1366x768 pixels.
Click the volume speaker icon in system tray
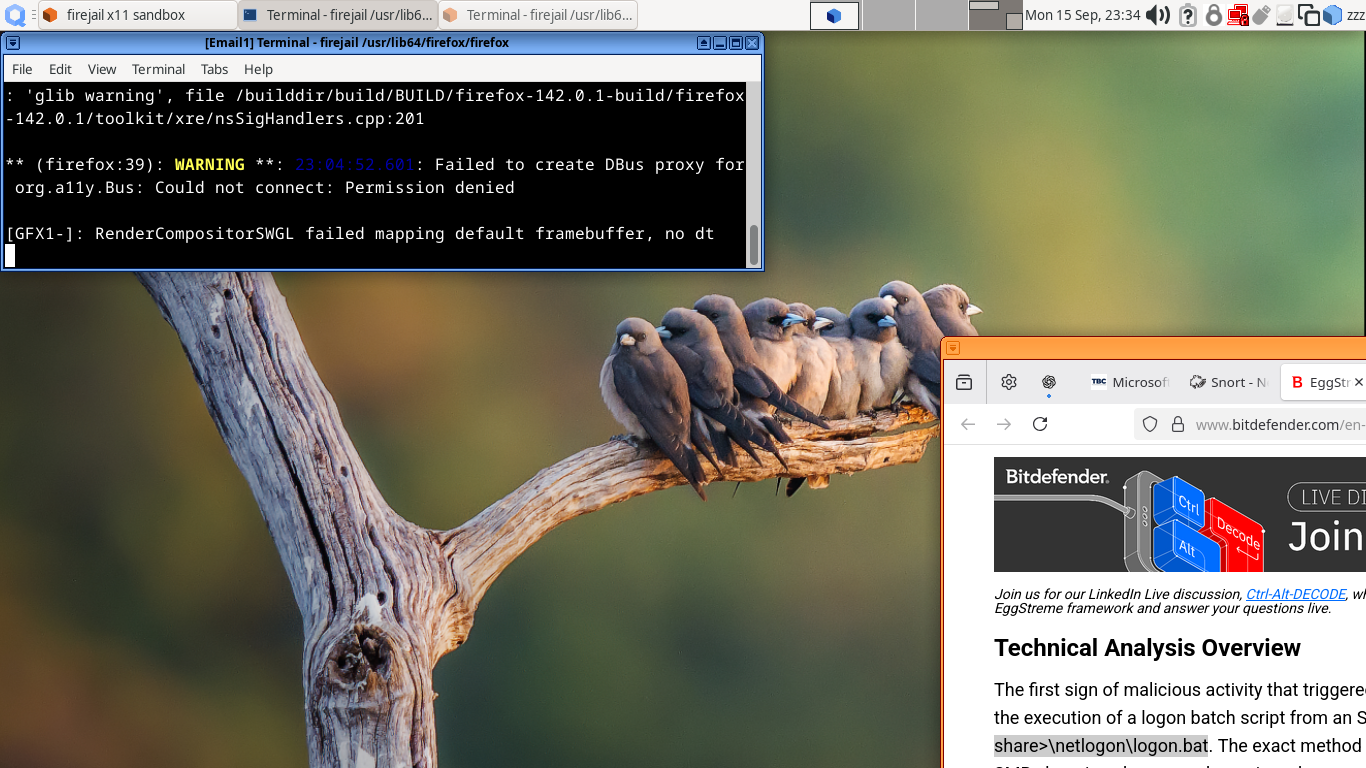point(1157,15)
